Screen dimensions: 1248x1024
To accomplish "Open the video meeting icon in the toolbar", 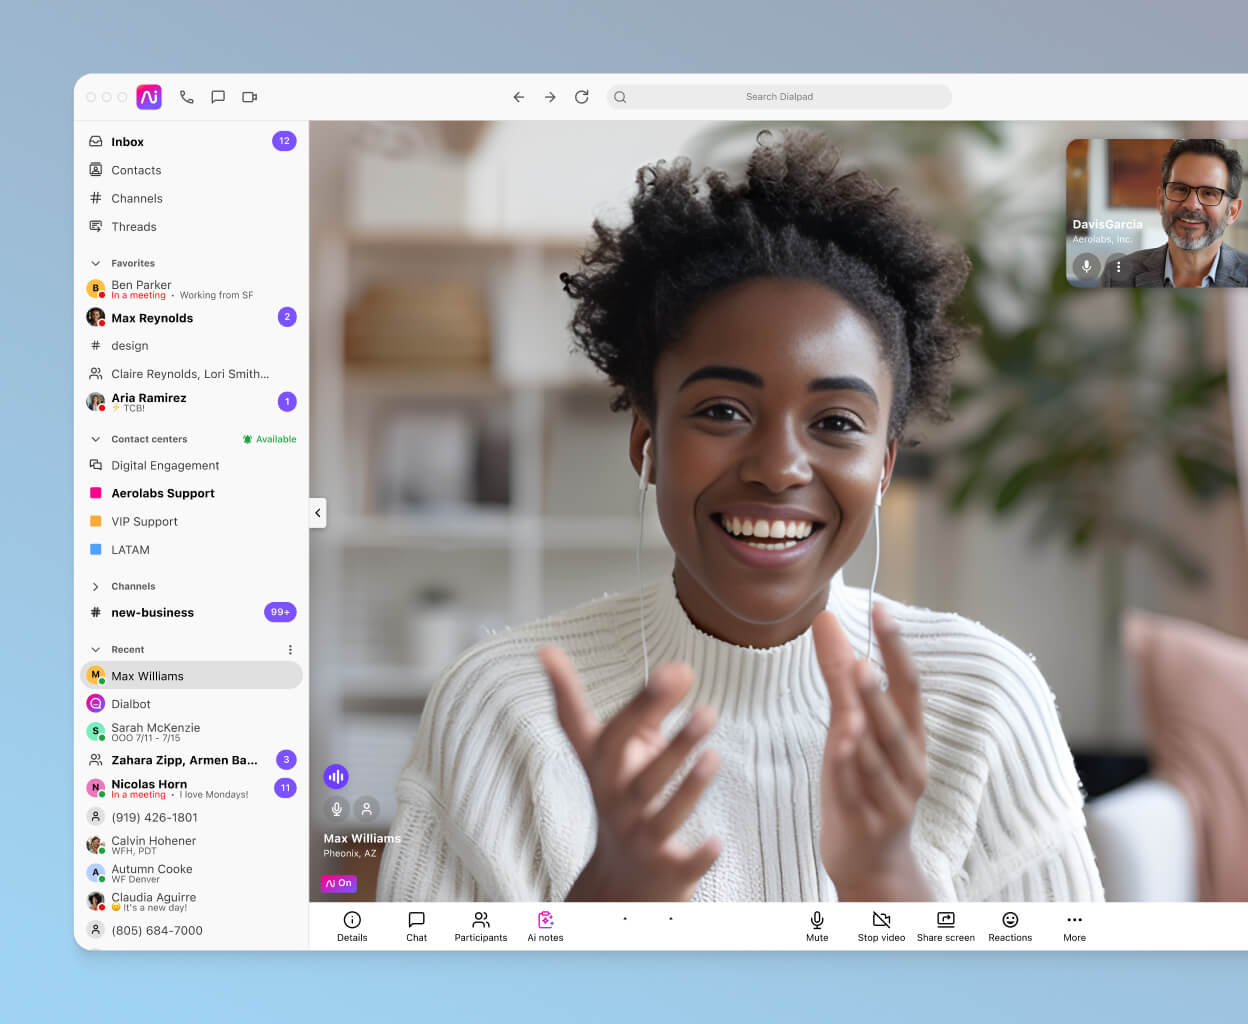I will pos(249,97).
